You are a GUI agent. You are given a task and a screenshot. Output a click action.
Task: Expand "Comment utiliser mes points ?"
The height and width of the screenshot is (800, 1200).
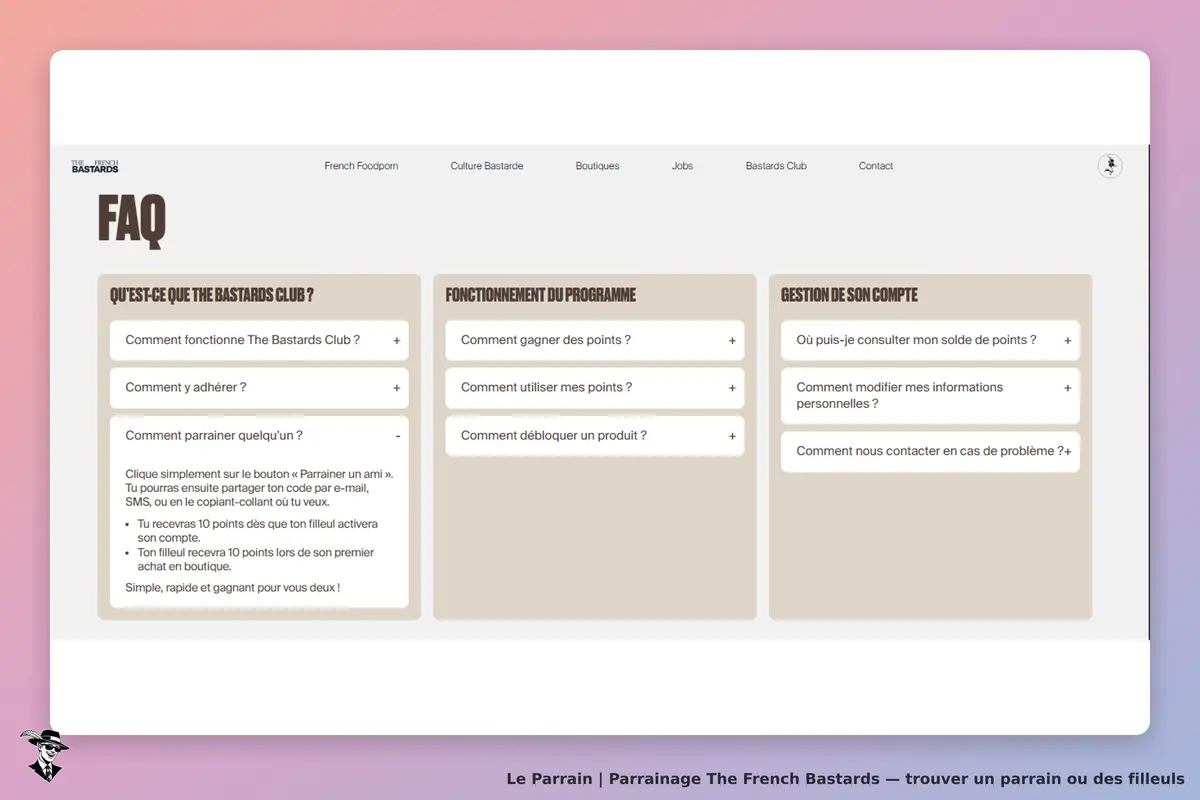(x=595, y=388)
